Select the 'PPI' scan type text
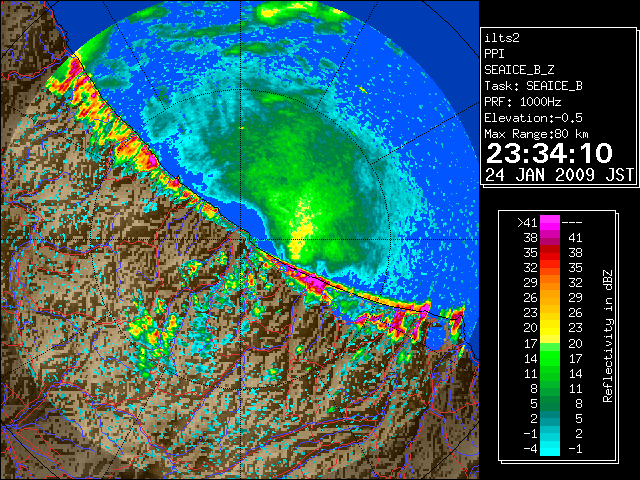The width and height of the screenshot is (640, 480). click(x=494, y=54)
